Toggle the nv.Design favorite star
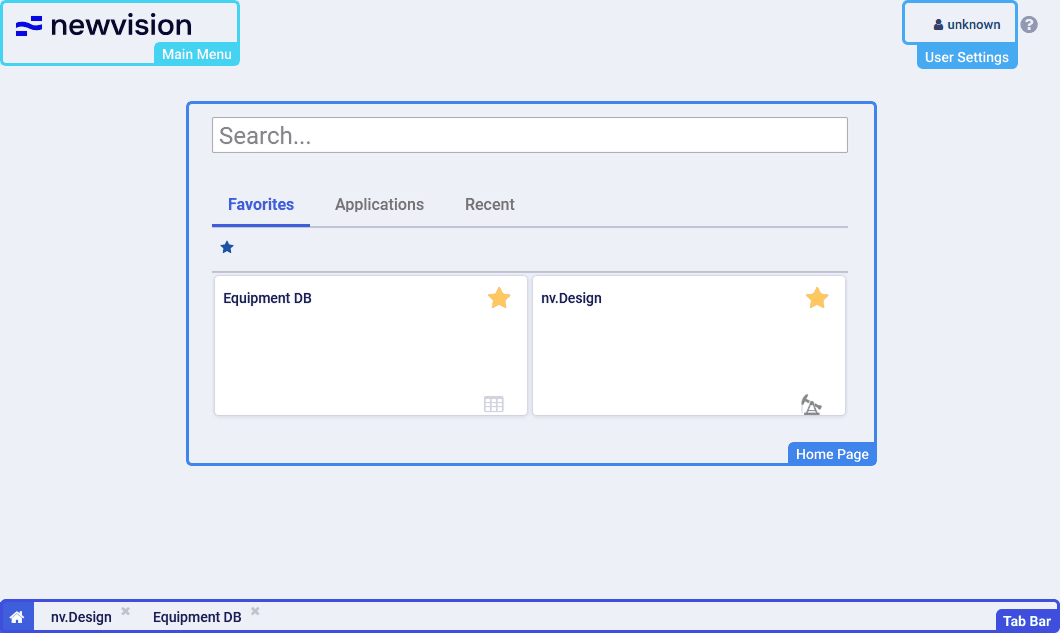This screenshot has width=1060, height=633. click(817, 298)
